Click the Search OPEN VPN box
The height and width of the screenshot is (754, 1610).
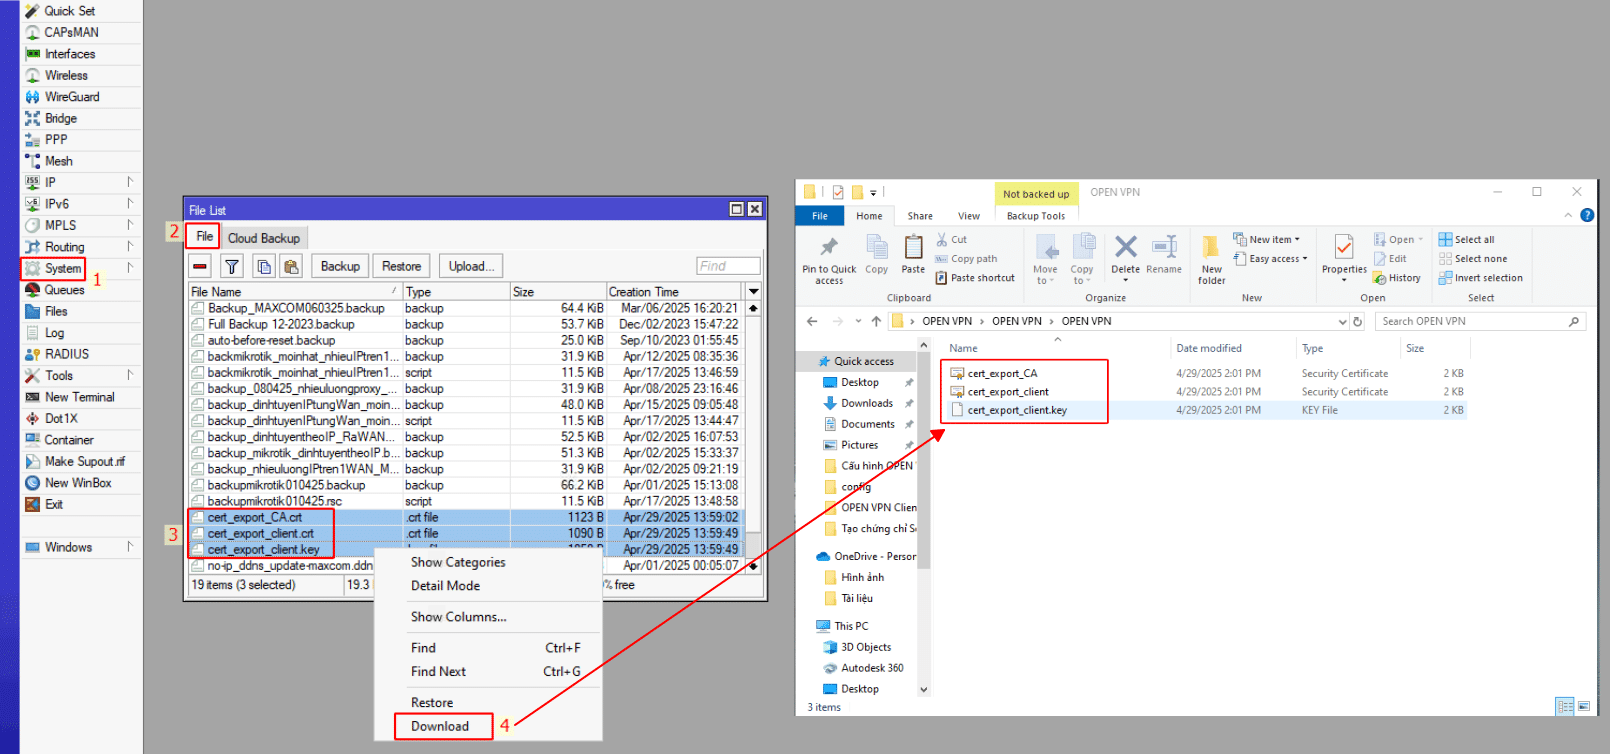coord(1479,322)
